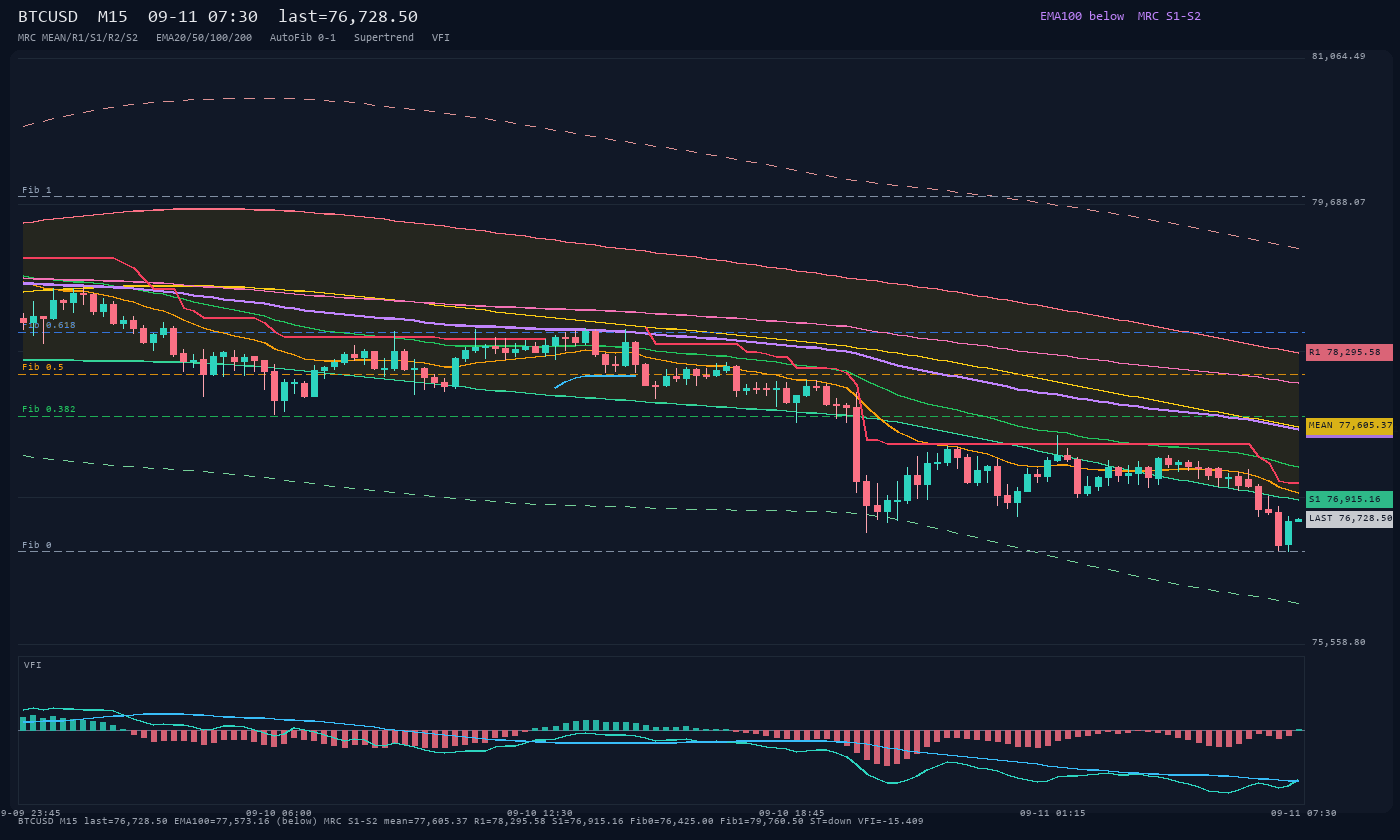The image size is (1400, 840).
Task: Click the VFI title inside the lower panel
Action: tap(33, 665)
